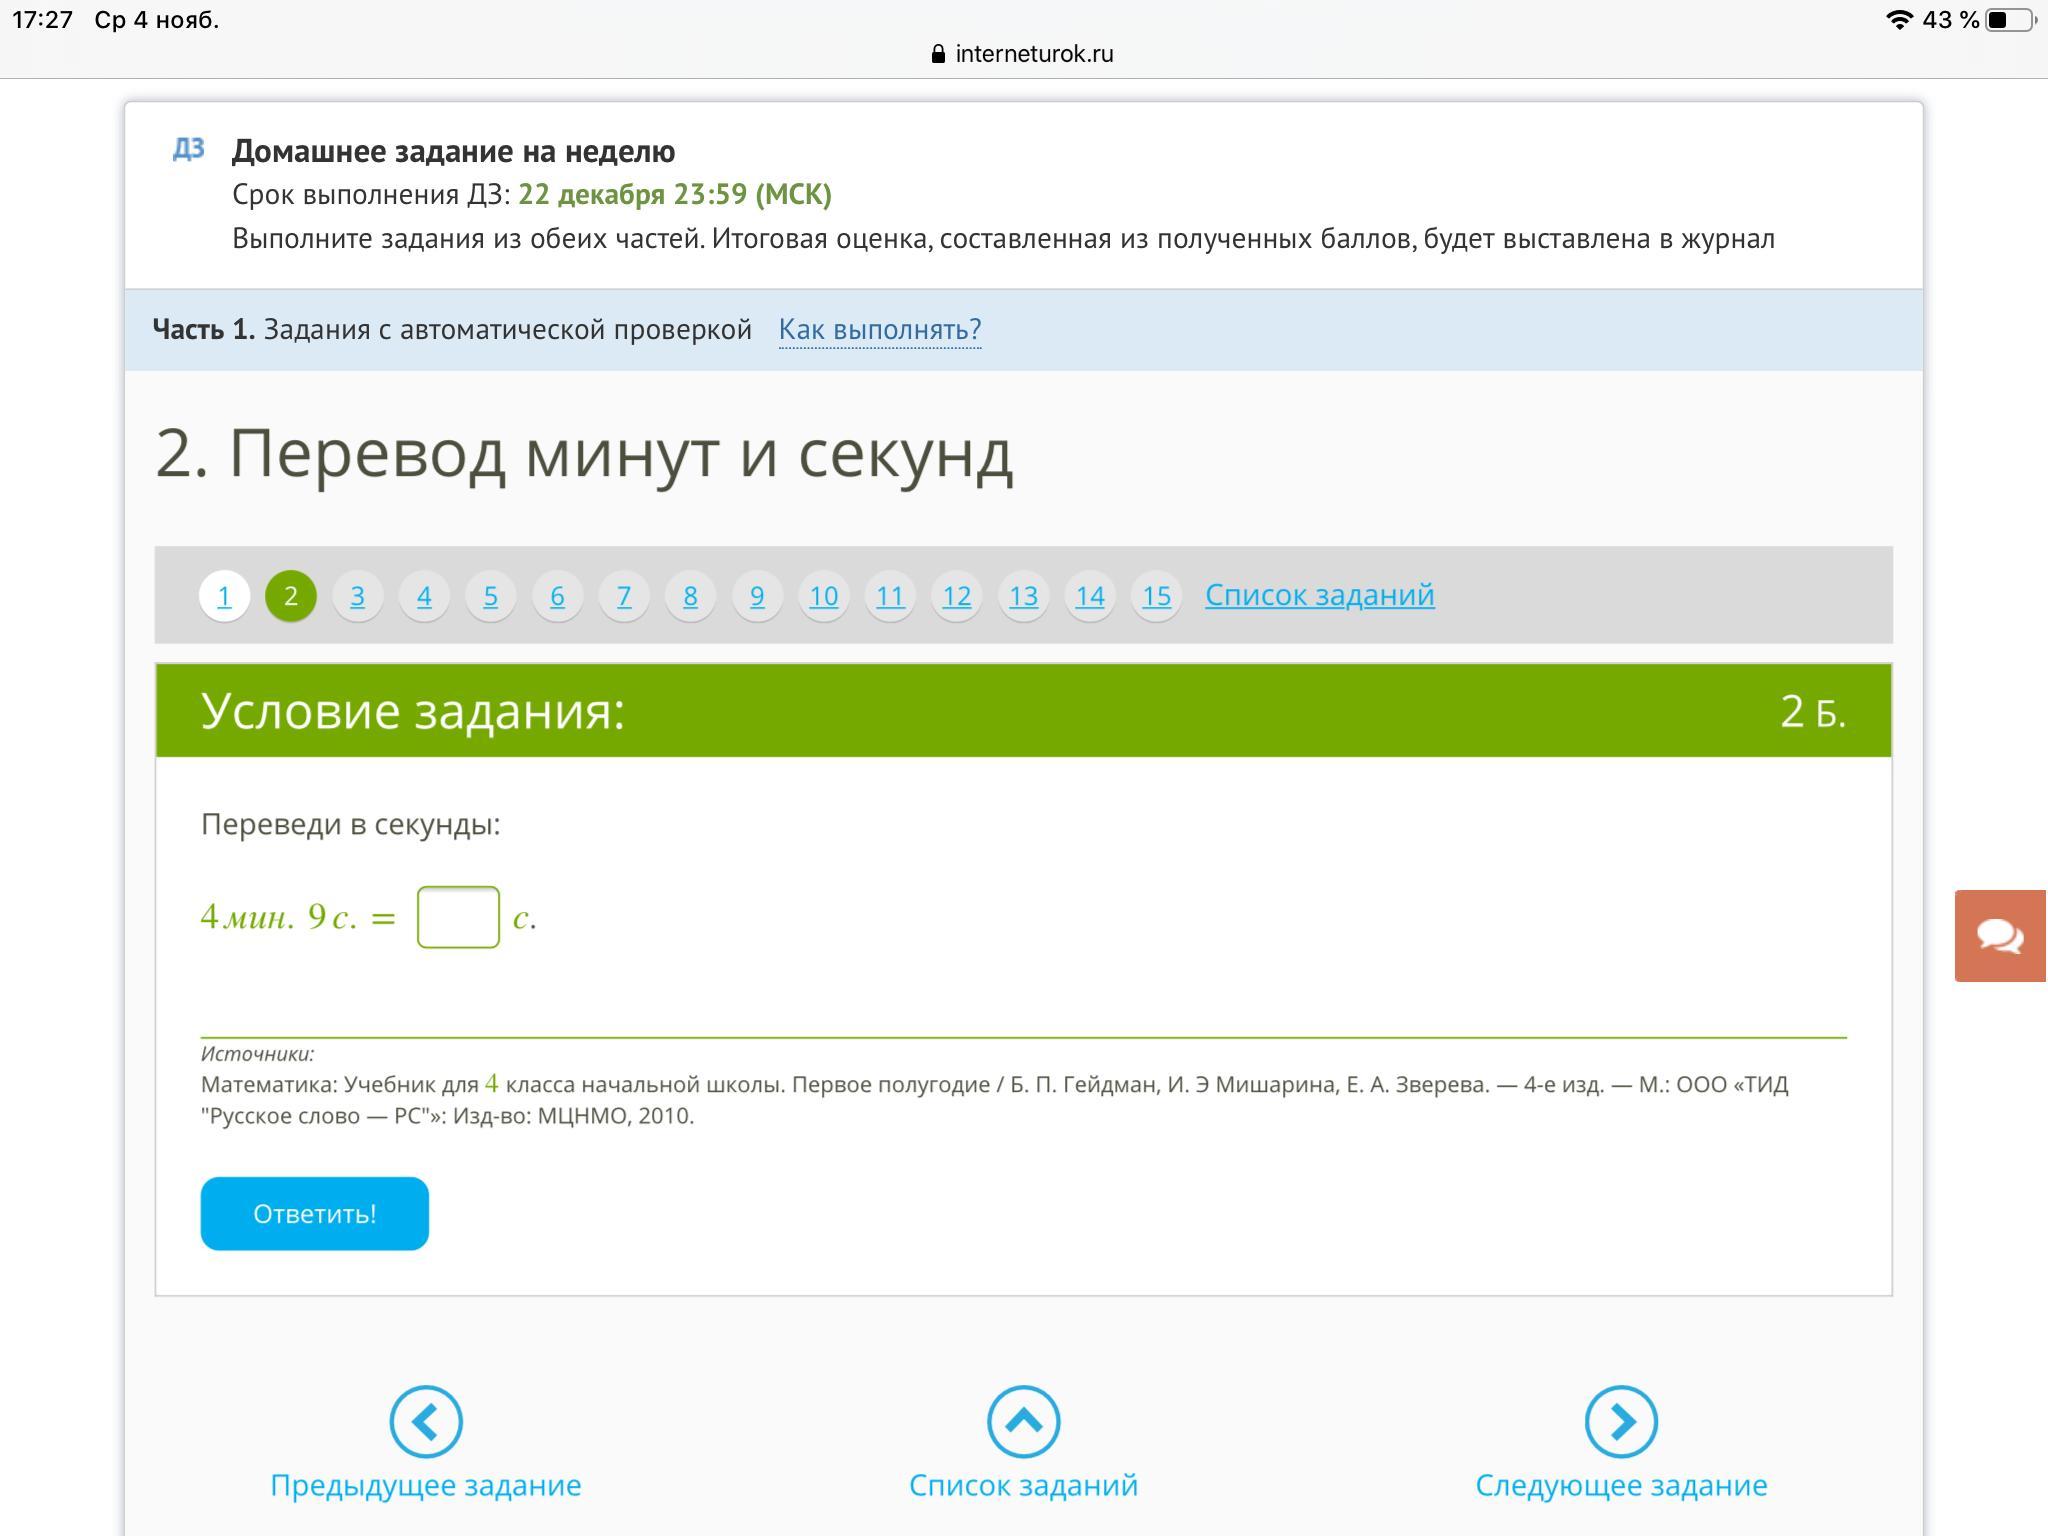Jump to task number 10
Image resolution: width=2048 pixels, height=1536 pixels.
click(823, 596)
